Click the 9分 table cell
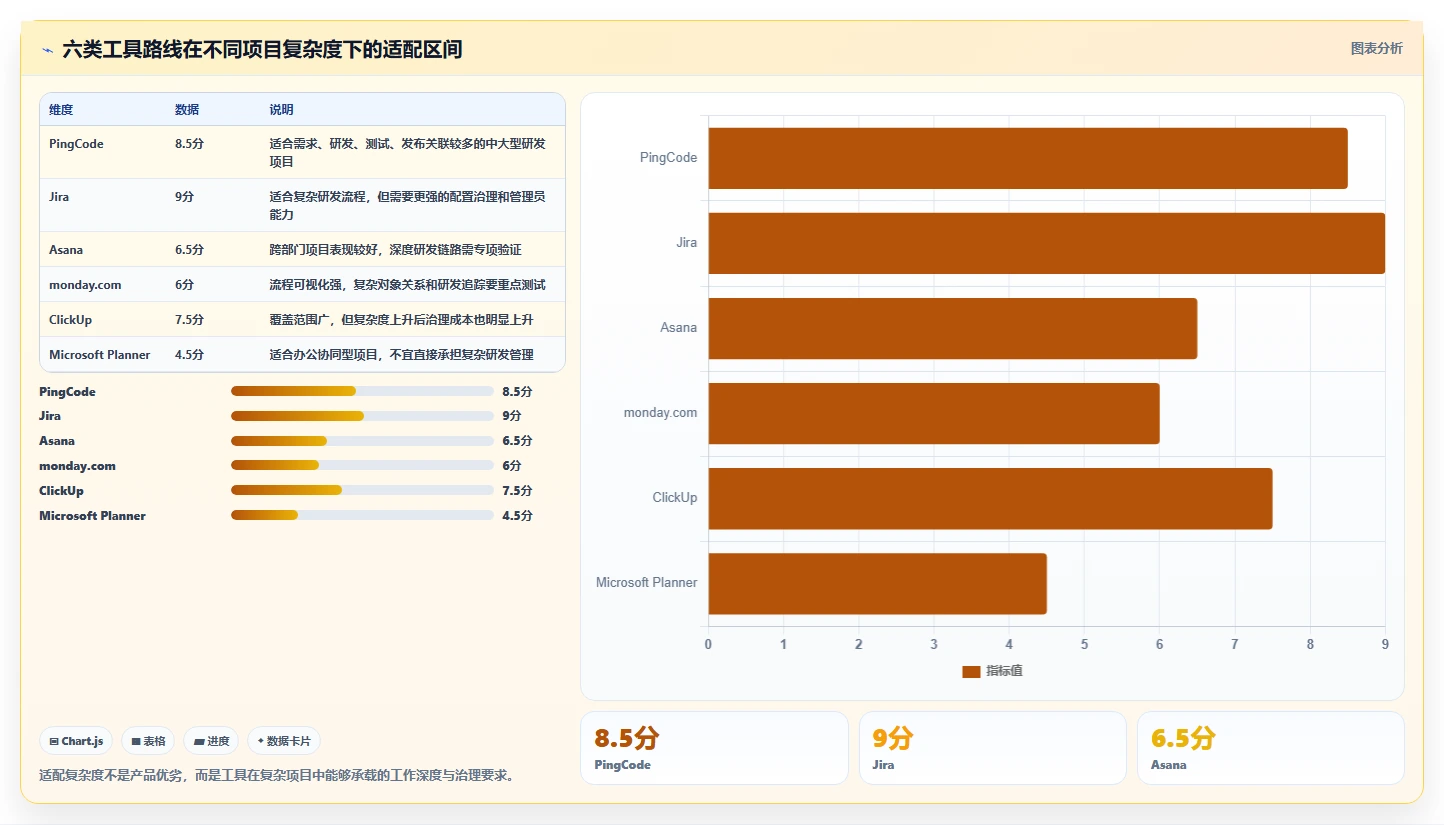Image resolution: width=1444 pixels, height=825 pixels. pyautogui.click(x=184, y=197)
